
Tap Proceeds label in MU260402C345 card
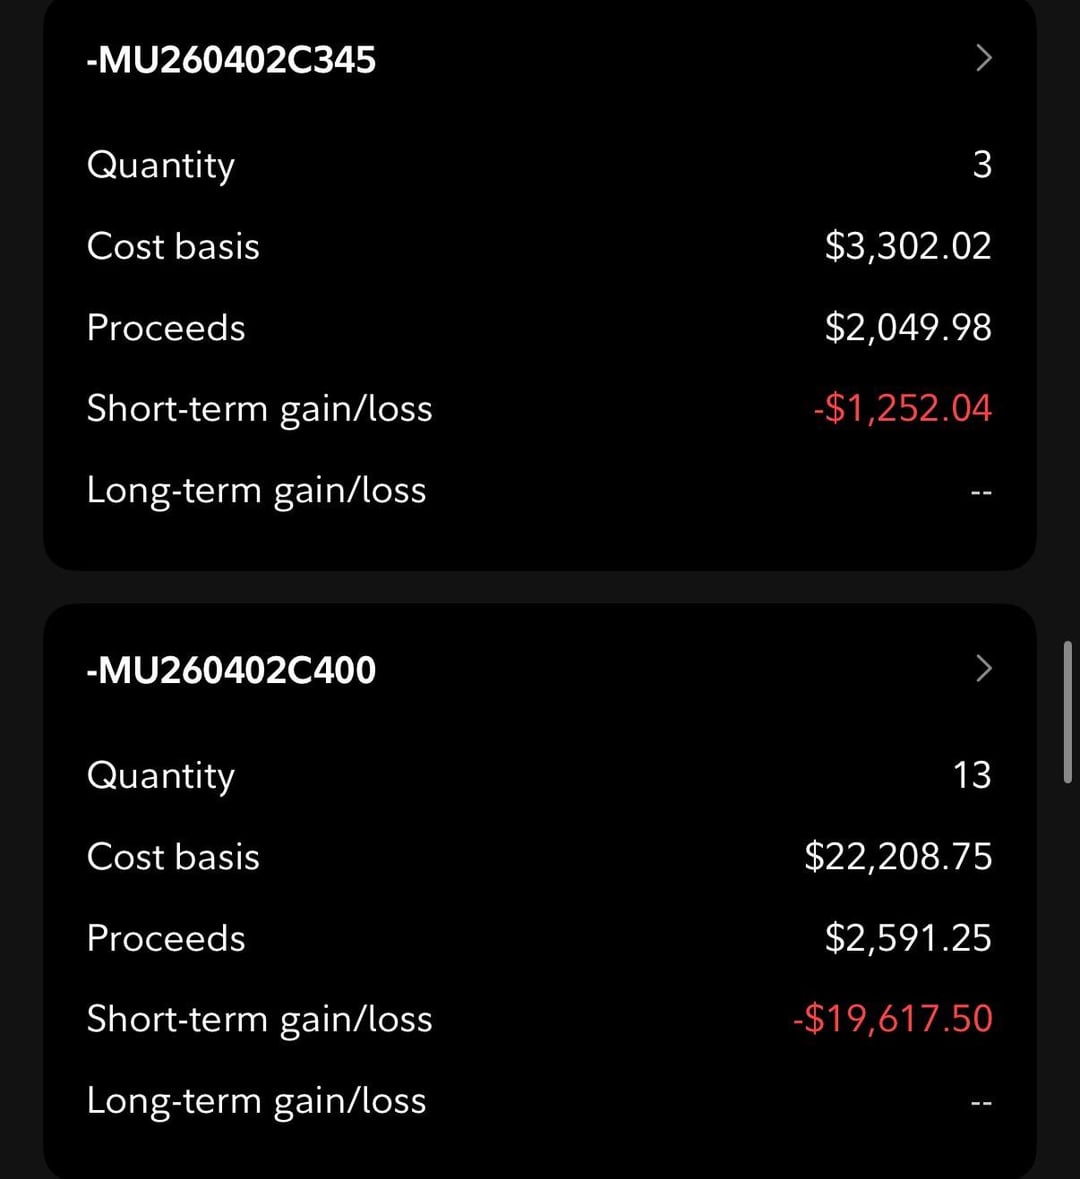[x=166, y=328]
